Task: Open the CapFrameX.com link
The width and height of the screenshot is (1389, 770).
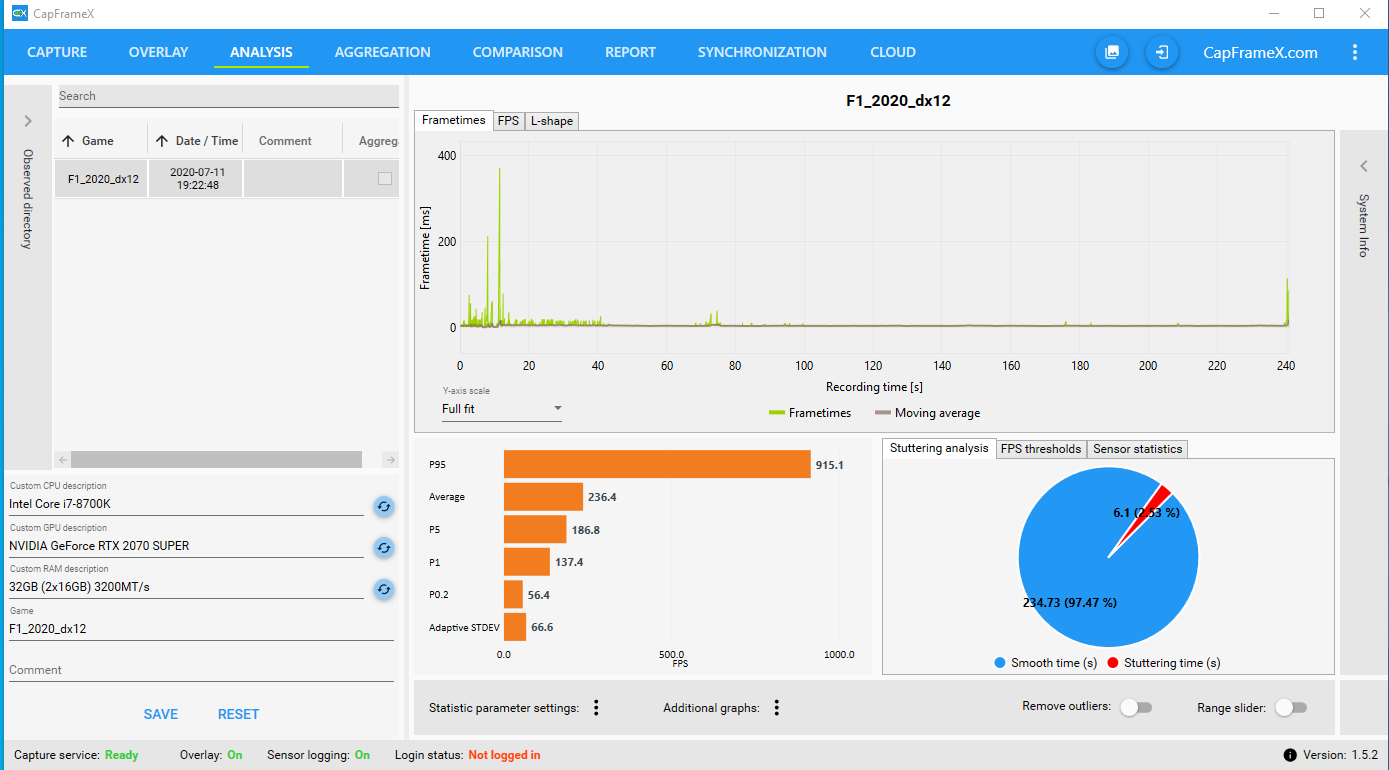Action: (1260, 52)
